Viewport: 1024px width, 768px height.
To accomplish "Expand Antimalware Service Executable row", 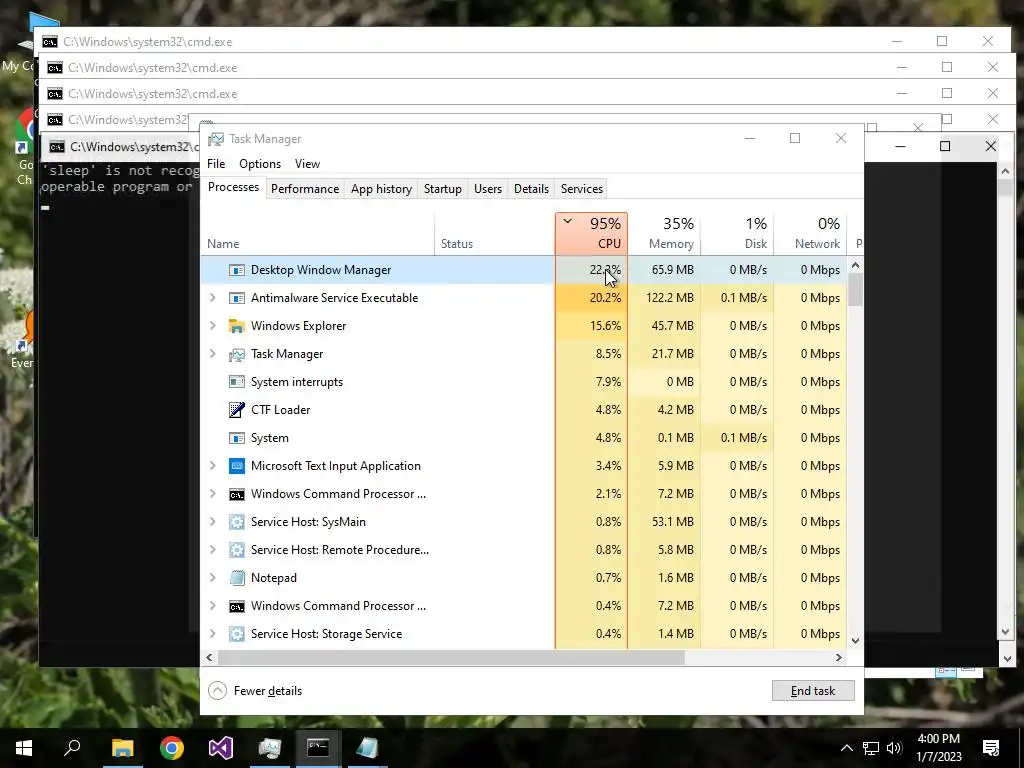I will click(212, 298).
